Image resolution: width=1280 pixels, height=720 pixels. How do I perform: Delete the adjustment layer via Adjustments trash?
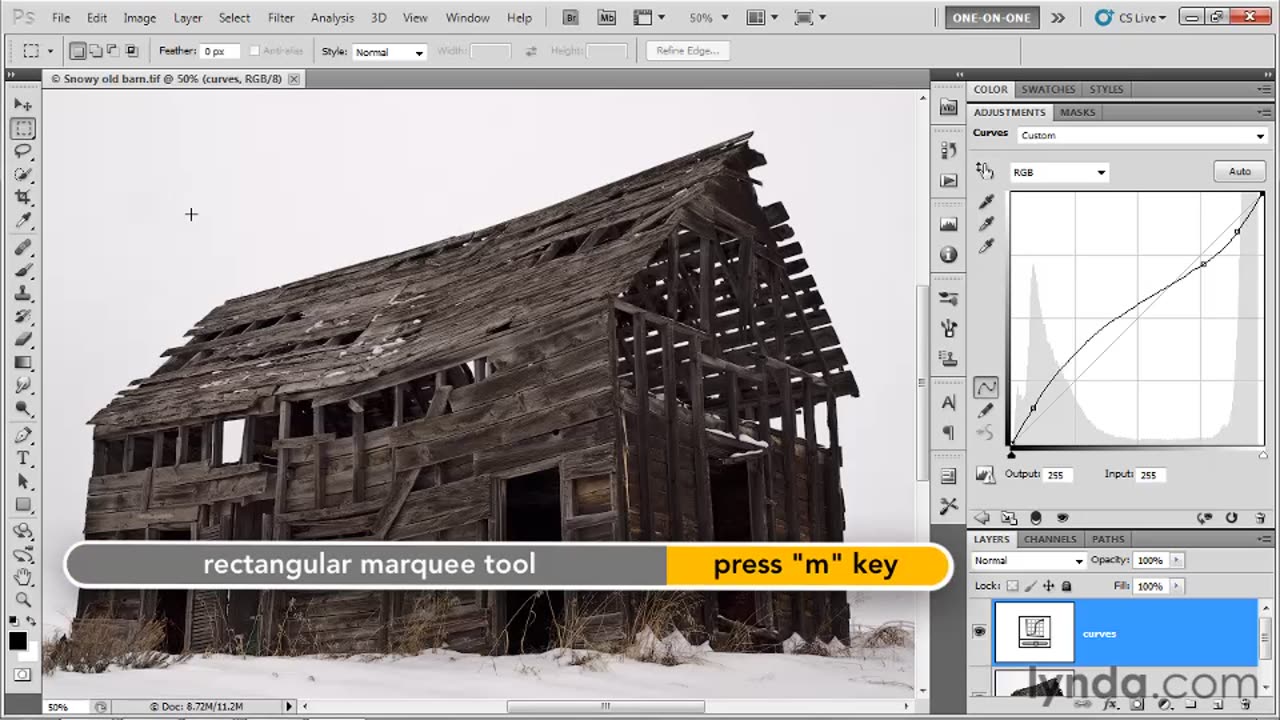point(1258,518)
